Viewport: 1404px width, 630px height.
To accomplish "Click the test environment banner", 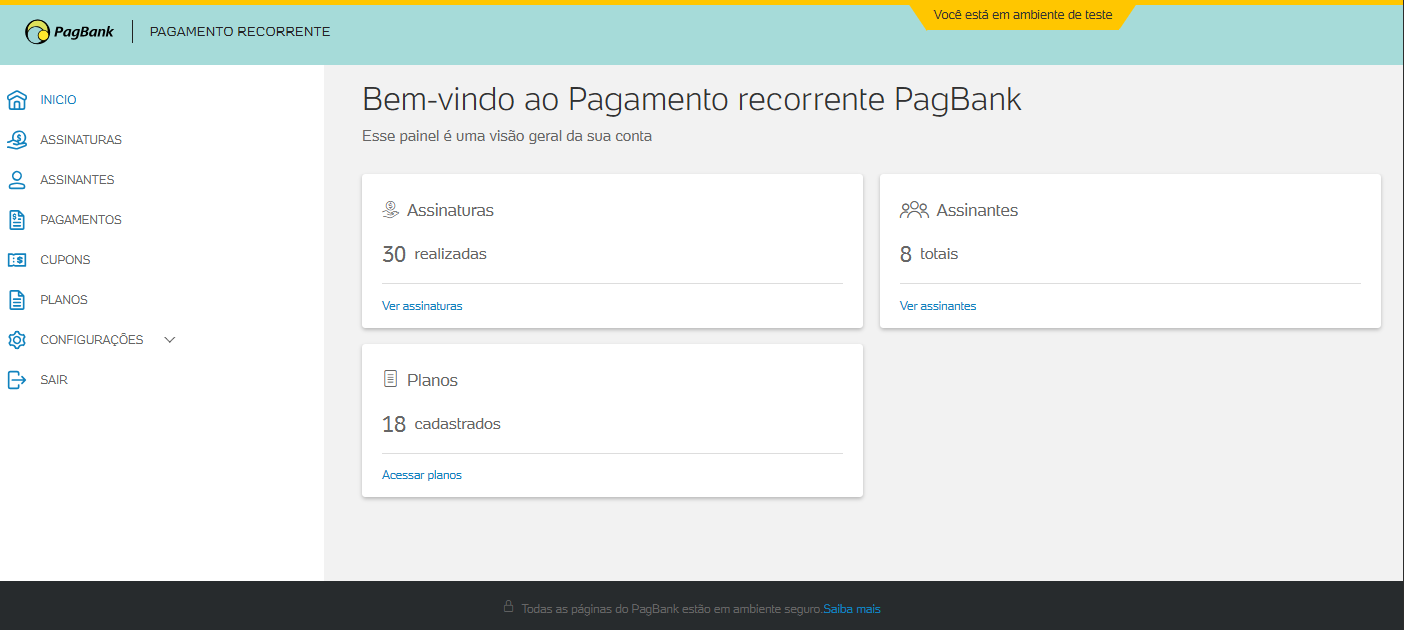I will (1022, 15).
